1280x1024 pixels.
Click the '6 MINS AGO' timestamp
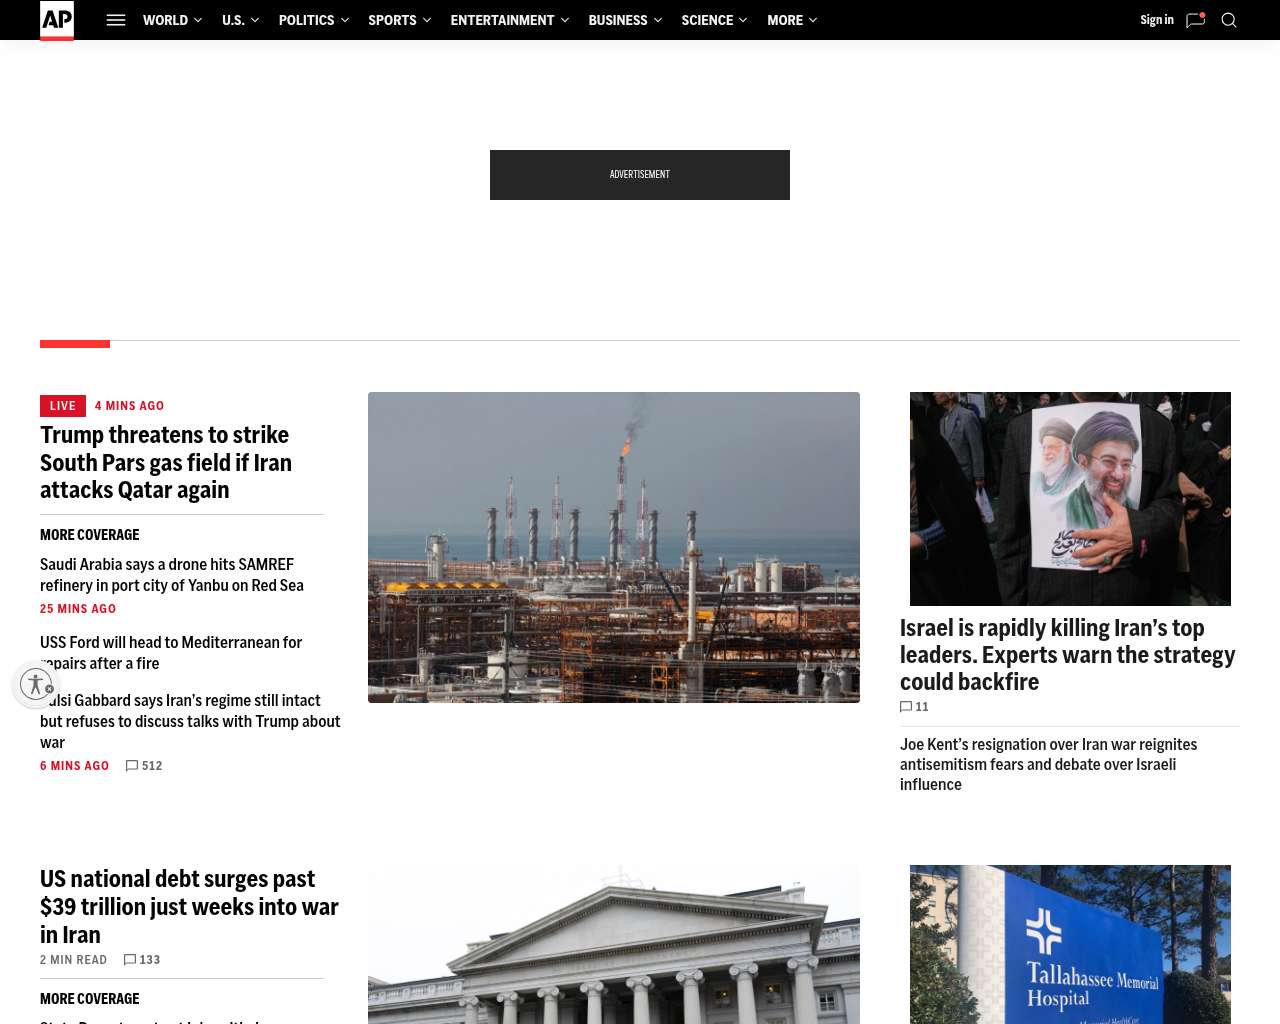[75, 766]
